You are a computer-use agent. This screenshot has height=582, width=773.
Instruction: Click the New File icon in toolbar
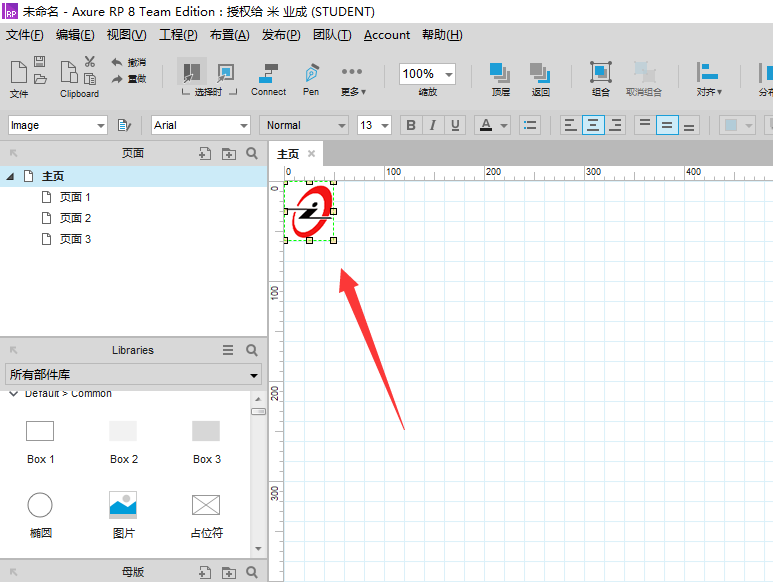[x=19, y=72]
